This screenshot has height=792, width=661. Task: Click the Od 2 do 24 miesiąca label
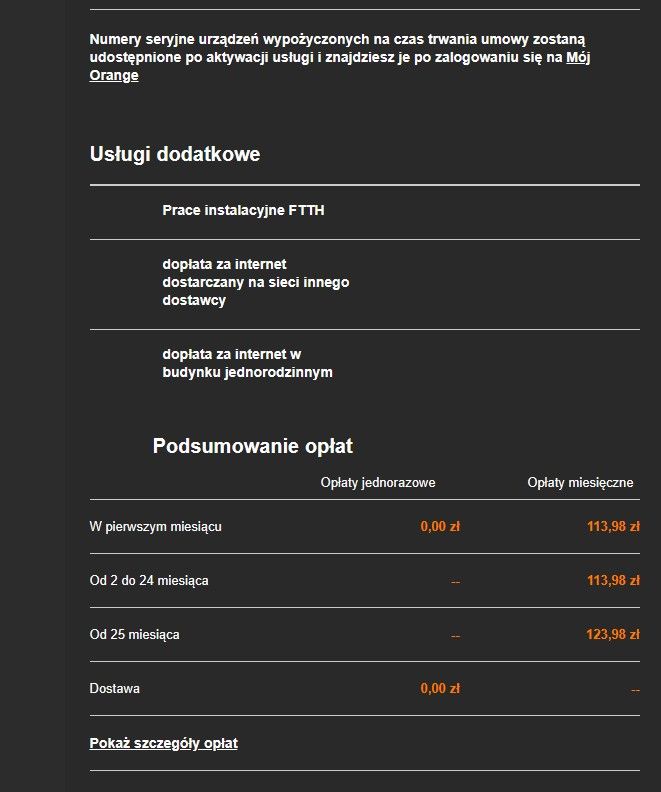click(149, 581)
